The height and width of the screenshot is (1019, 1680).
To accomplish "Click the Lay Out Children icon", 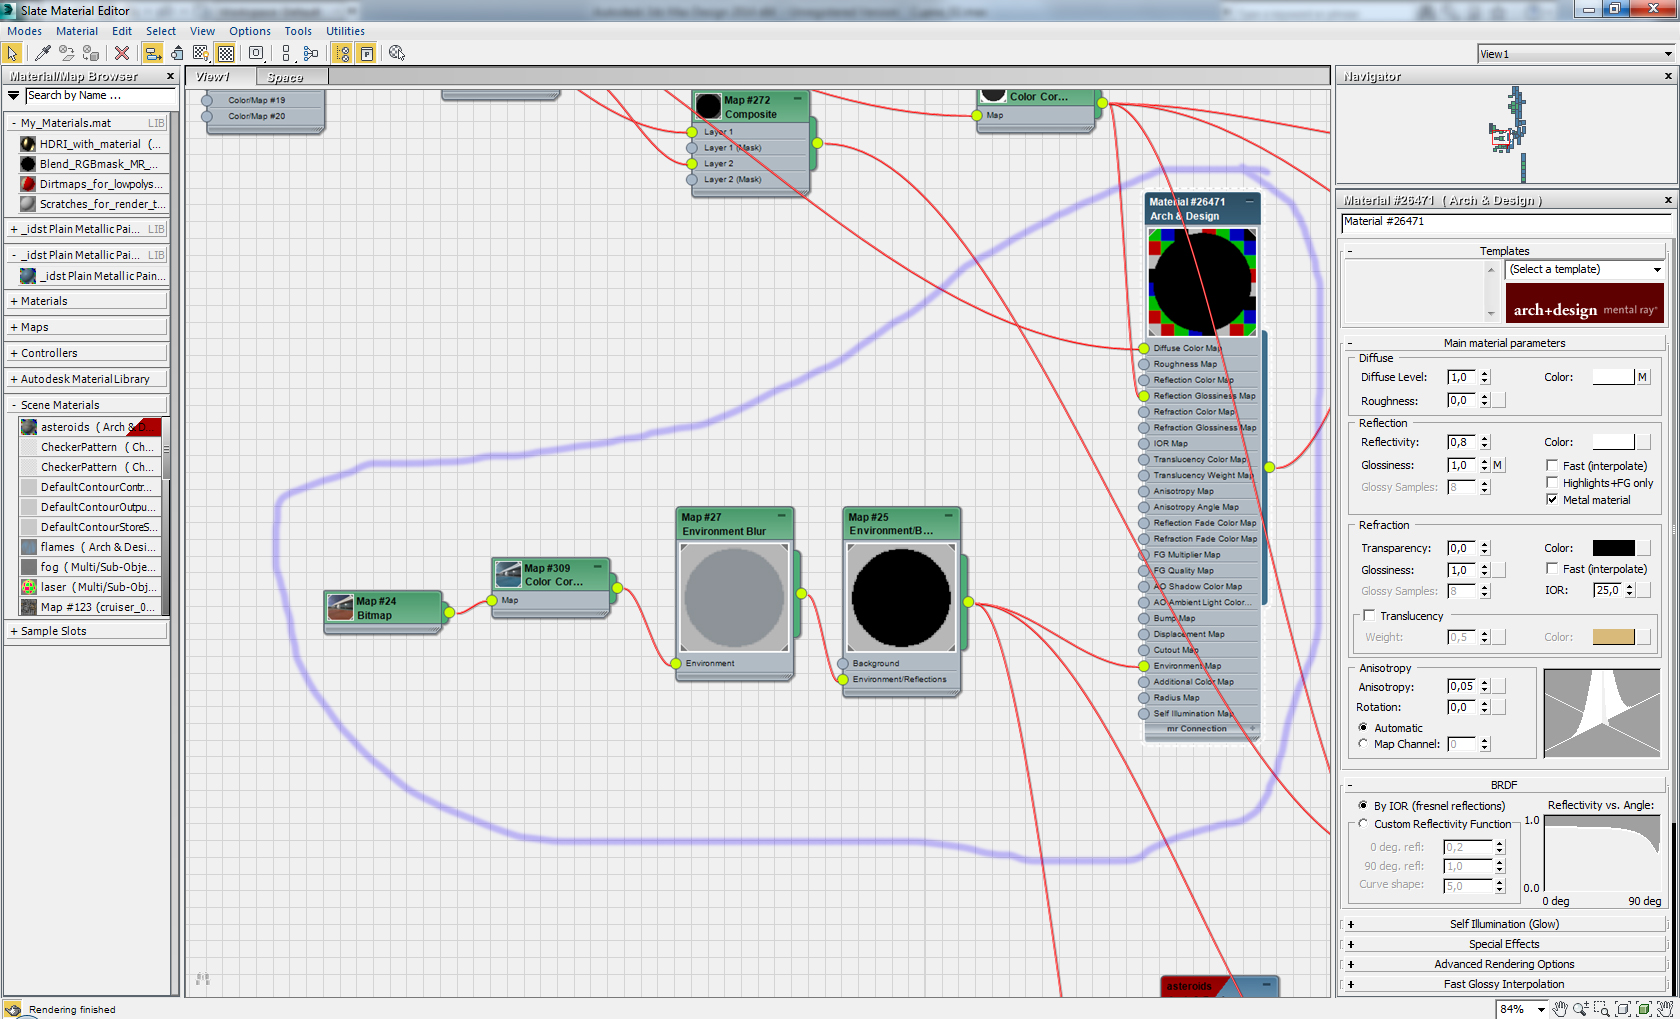I will 310,53.
